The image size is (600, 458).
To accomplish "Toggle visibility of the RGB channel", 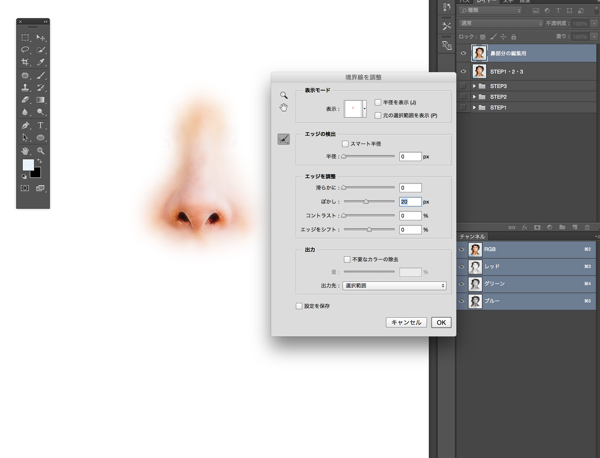I will 462,249.
